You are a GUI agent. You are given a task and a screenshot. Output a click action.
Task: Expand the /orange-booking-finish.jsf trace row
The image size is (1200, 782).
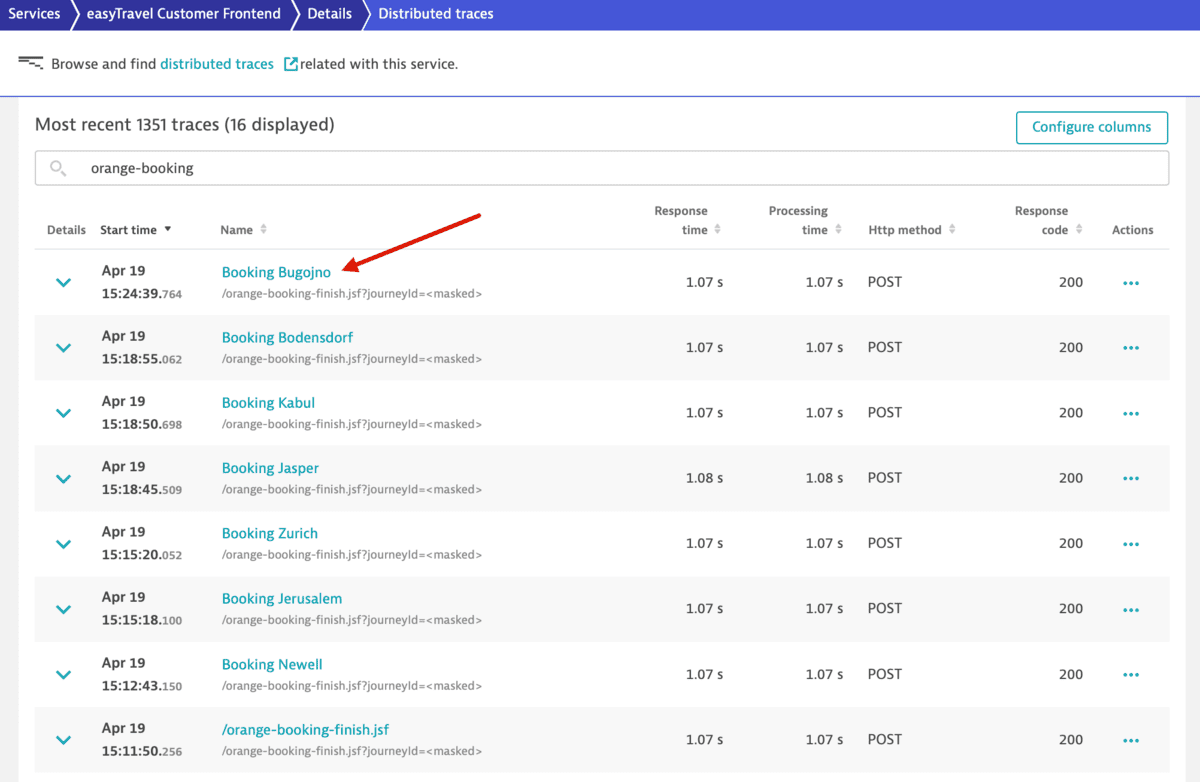coord(63,740)
